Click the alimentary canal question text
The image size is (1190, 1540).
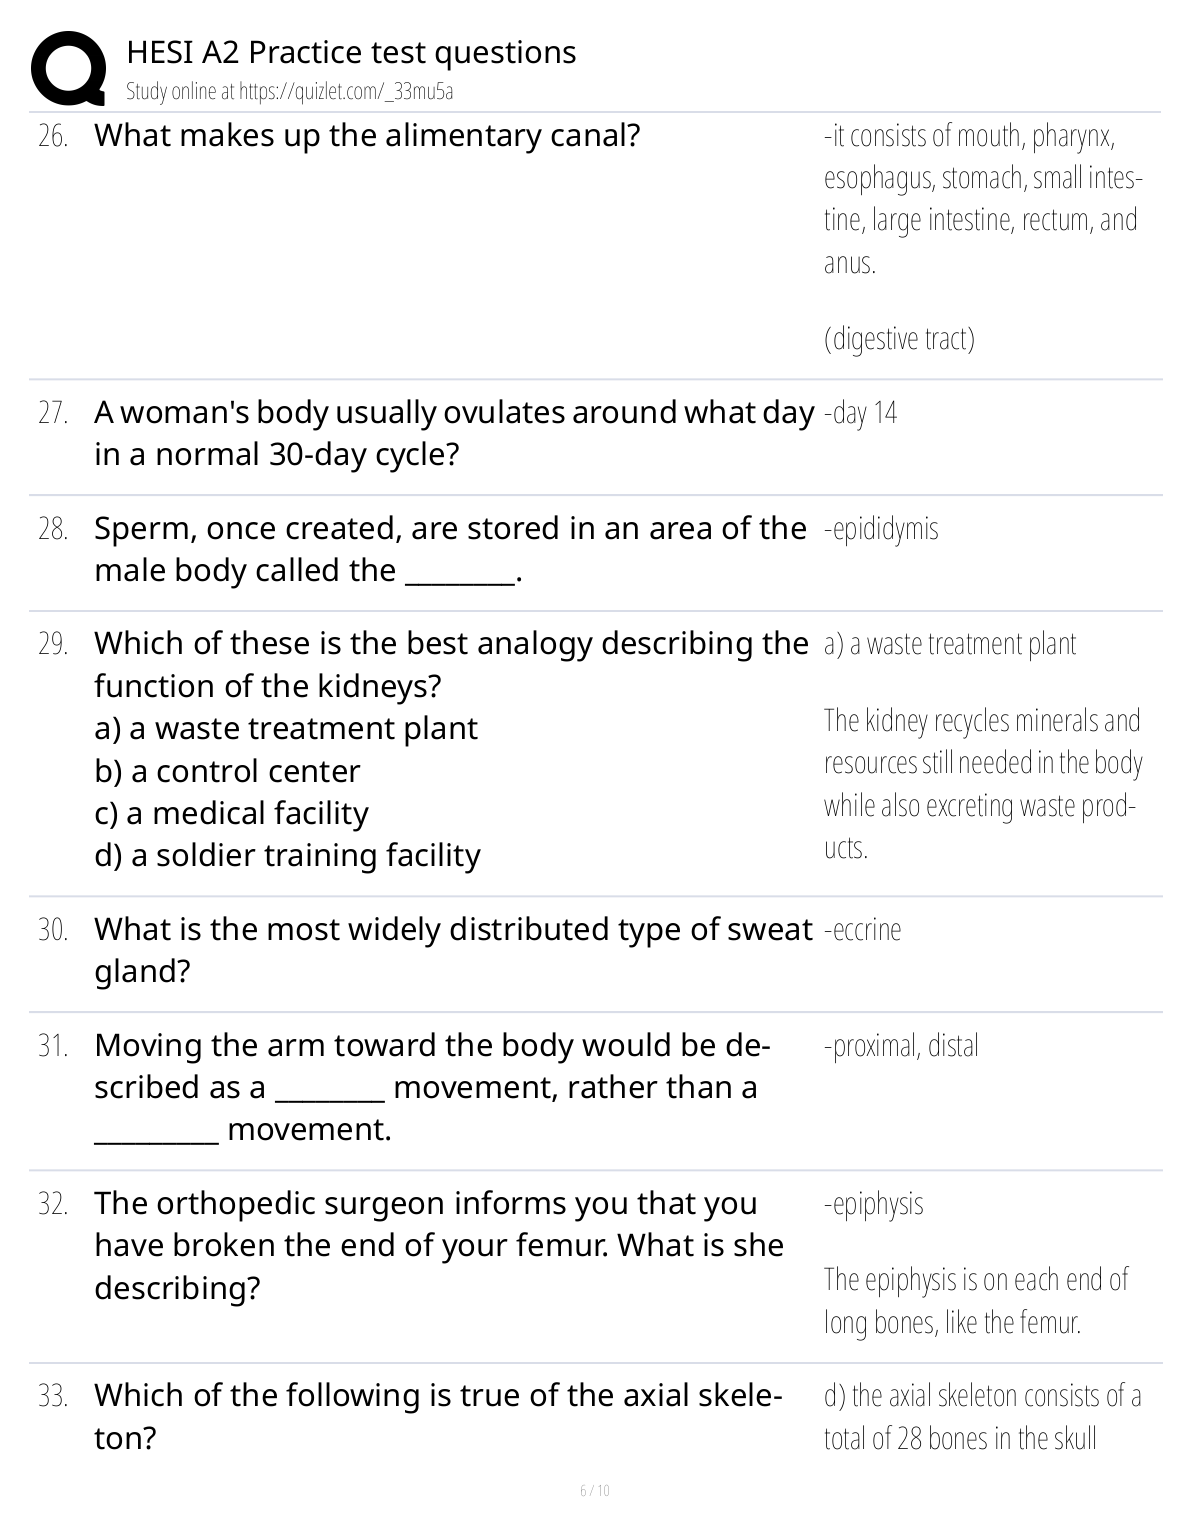click(367, 135)
